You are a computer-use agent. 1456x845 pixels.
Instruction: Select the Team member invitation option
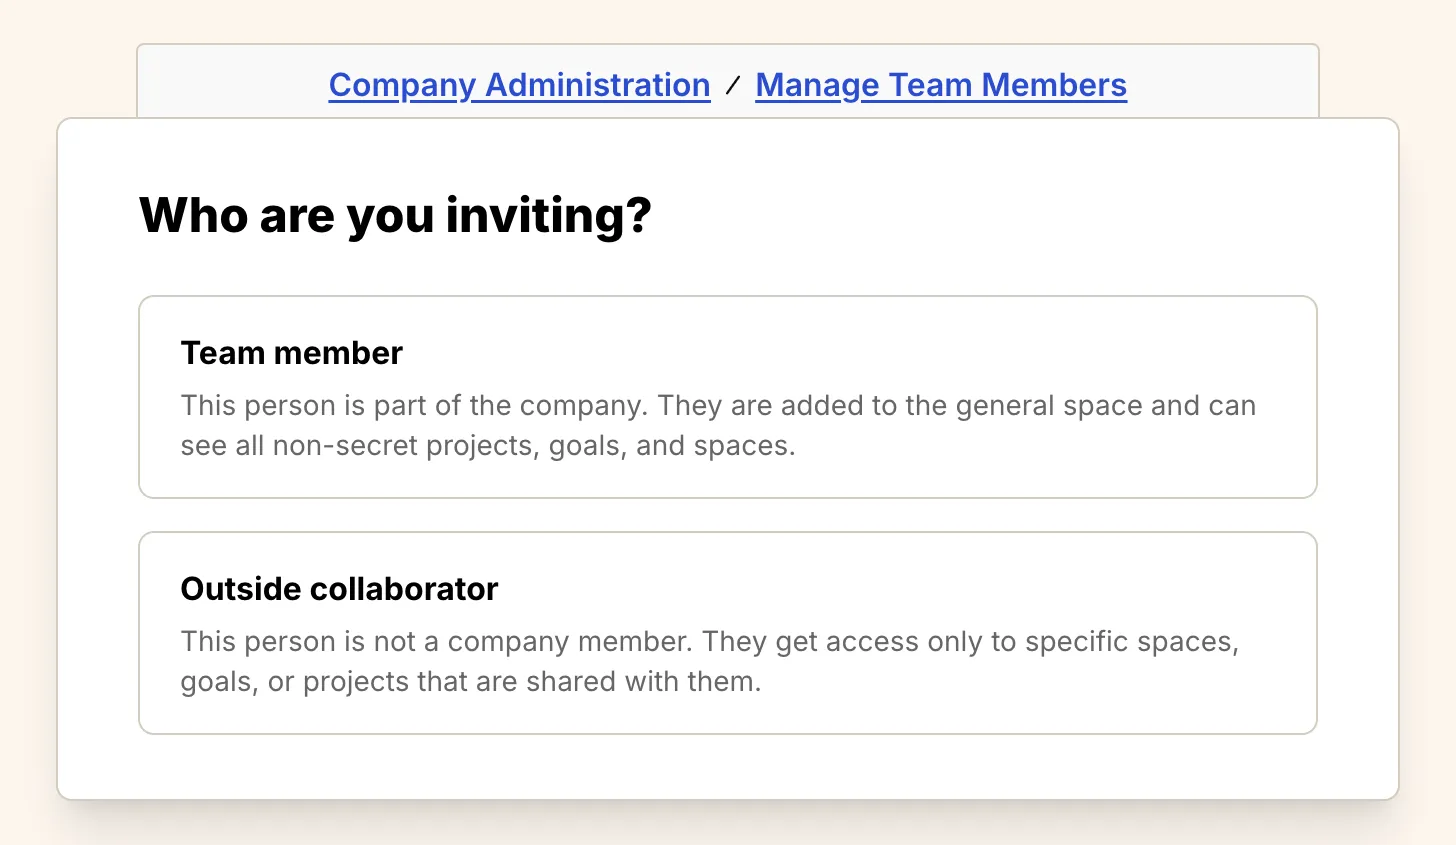[x=728, y=397]
